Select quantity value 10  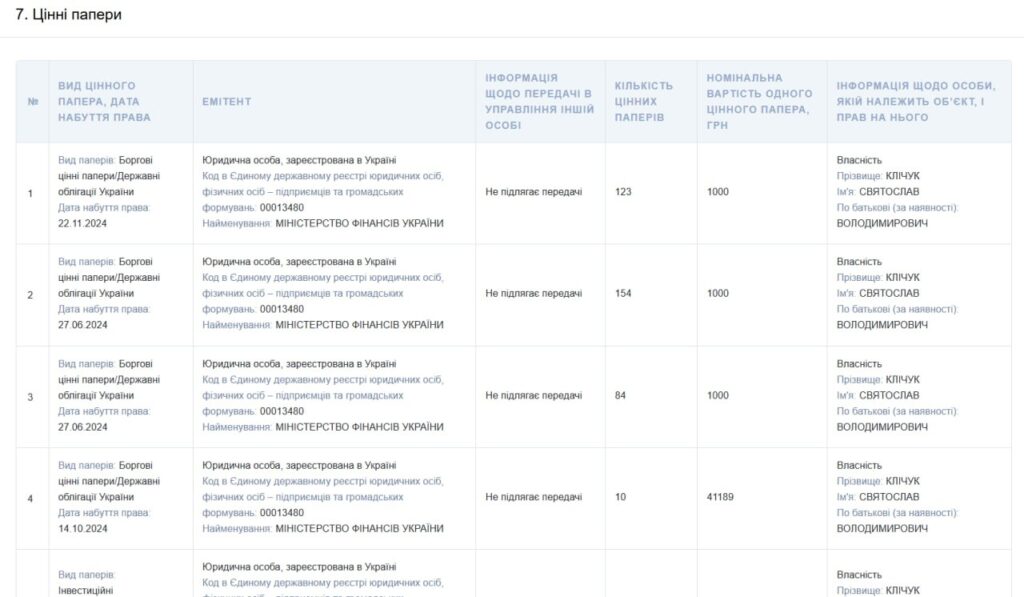pyautogui.click(x=620, y=497)
